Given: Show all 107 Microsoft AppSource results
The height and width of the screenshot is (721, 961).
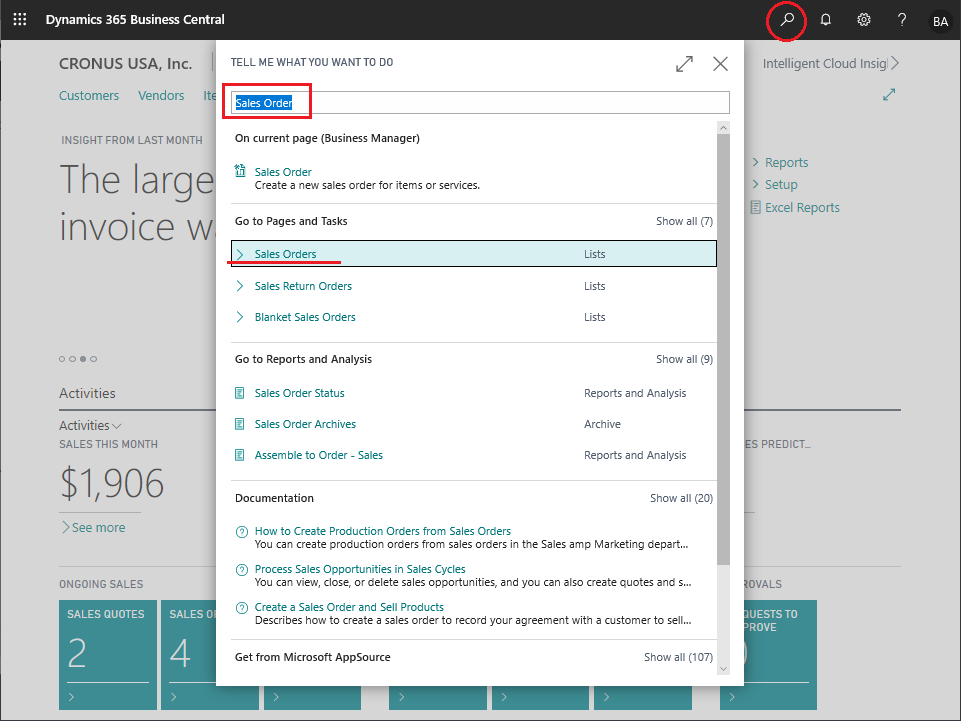Looking at the screenshot, I should point(678,657).
